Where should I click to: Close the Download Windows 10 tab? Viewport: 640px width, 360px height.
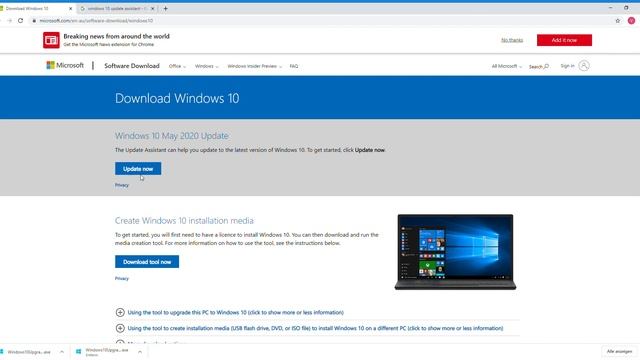[x=70, y=8]
